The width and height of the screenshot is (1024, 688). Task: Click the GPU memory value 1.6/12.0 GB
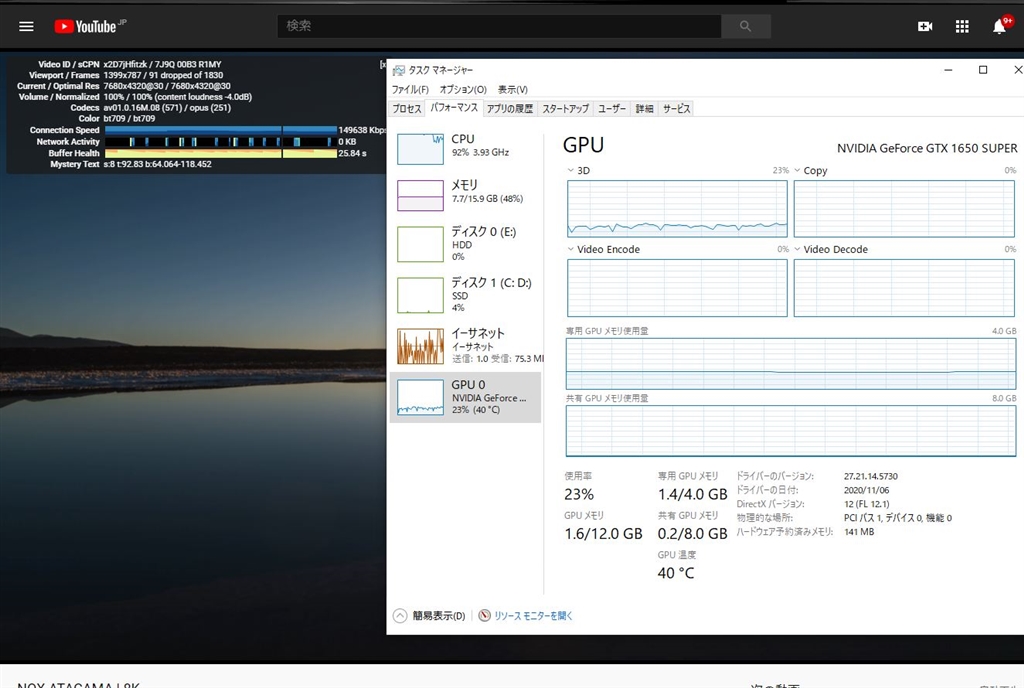603,533
